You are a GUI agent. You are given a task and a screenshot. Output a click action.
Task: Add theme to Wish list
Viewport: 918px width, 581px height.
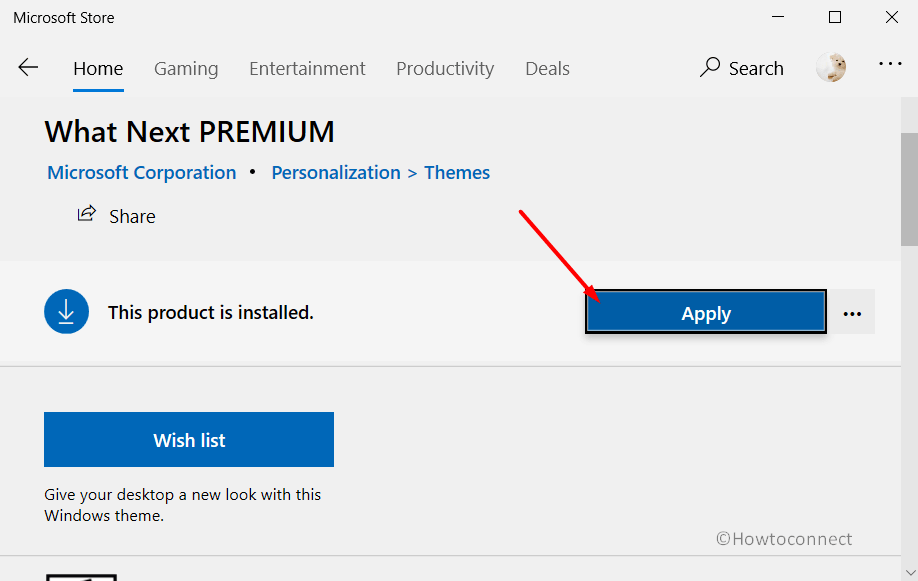point(189,440)
